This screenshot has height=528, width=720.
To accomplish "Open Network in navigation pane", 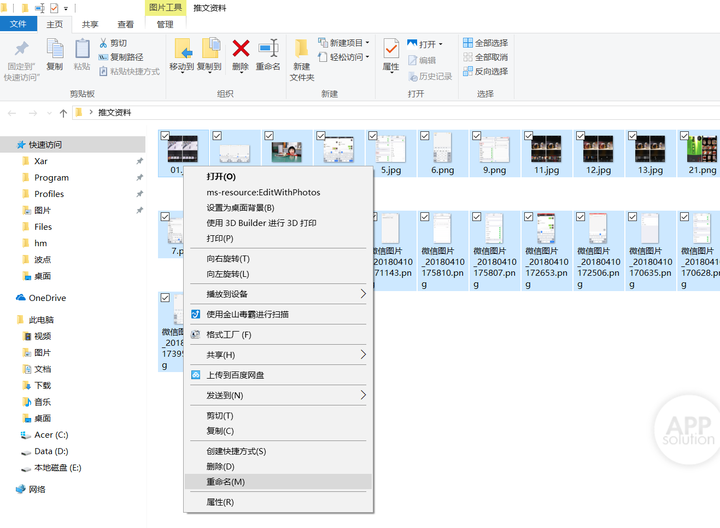I will point(31,489).
